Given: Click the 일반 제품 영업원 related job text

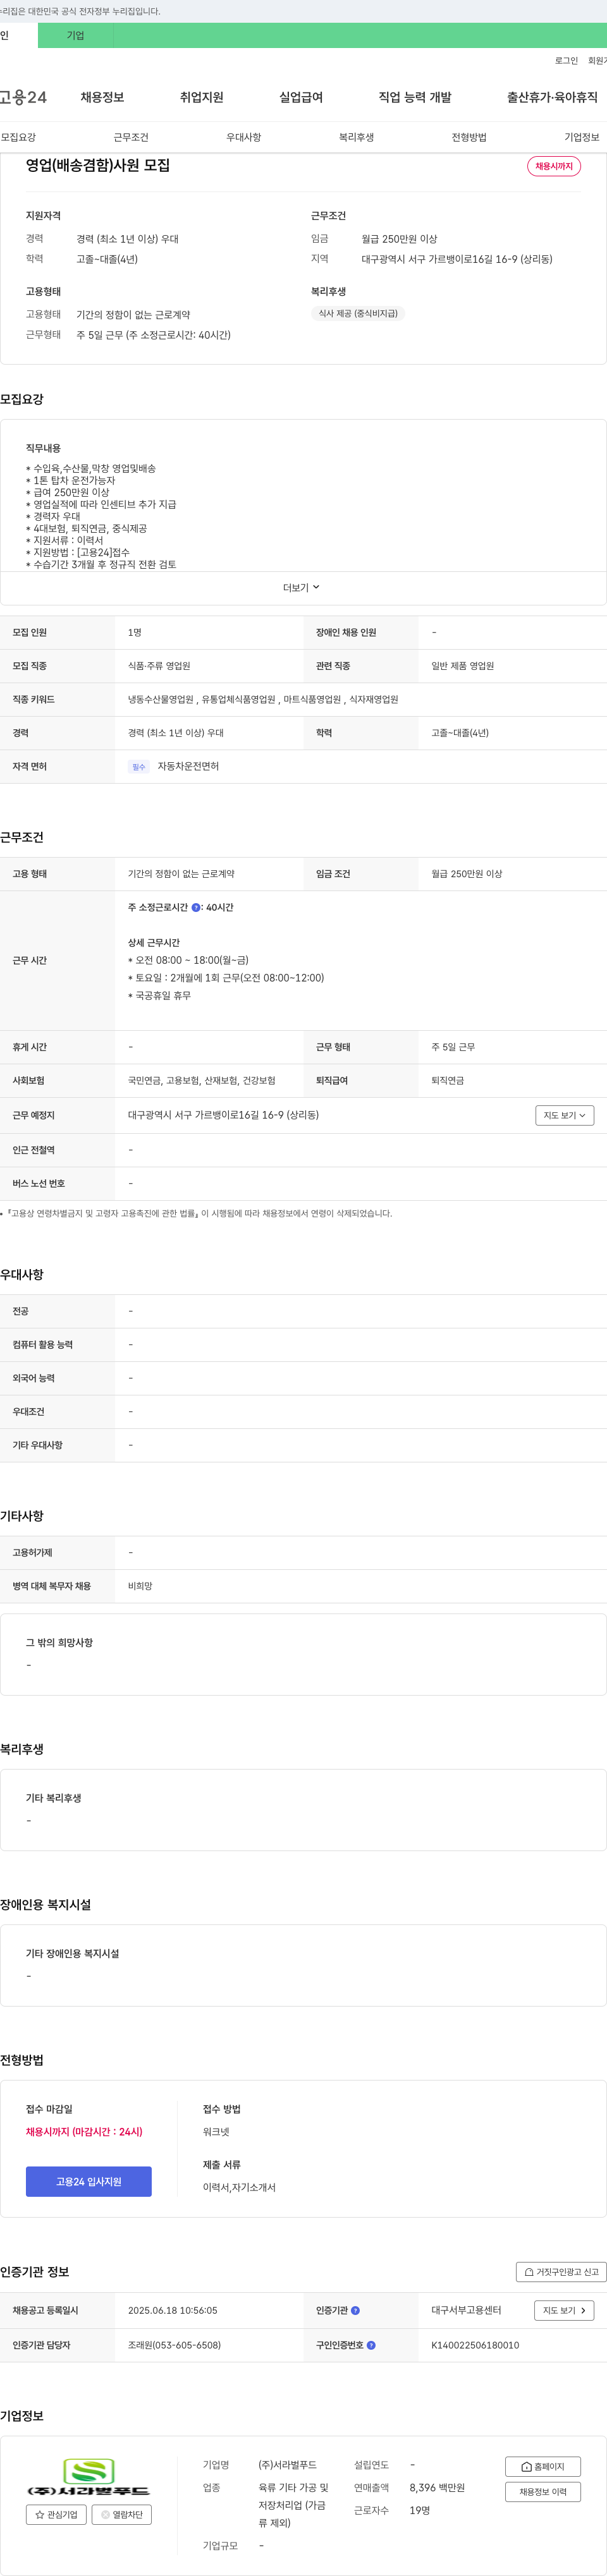Looking at the screenshot, I should (x=462, y=666).
